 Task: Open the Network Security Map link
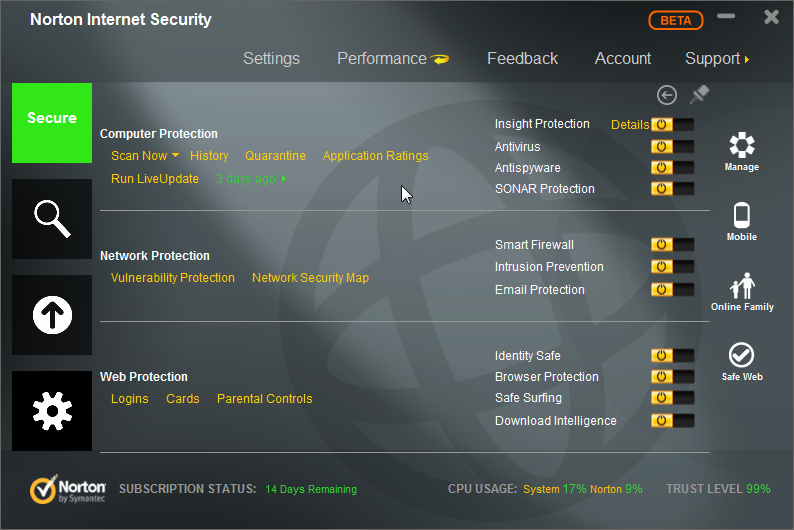pyautogui.click(x=310, y=278)
